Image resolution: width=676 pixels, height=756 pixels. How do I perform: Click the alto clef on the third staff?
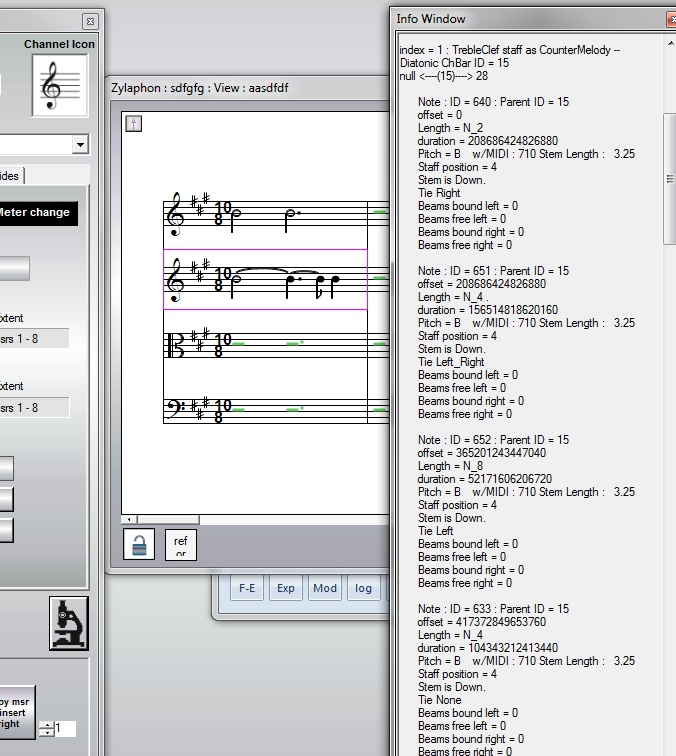[x=177, y=345]
